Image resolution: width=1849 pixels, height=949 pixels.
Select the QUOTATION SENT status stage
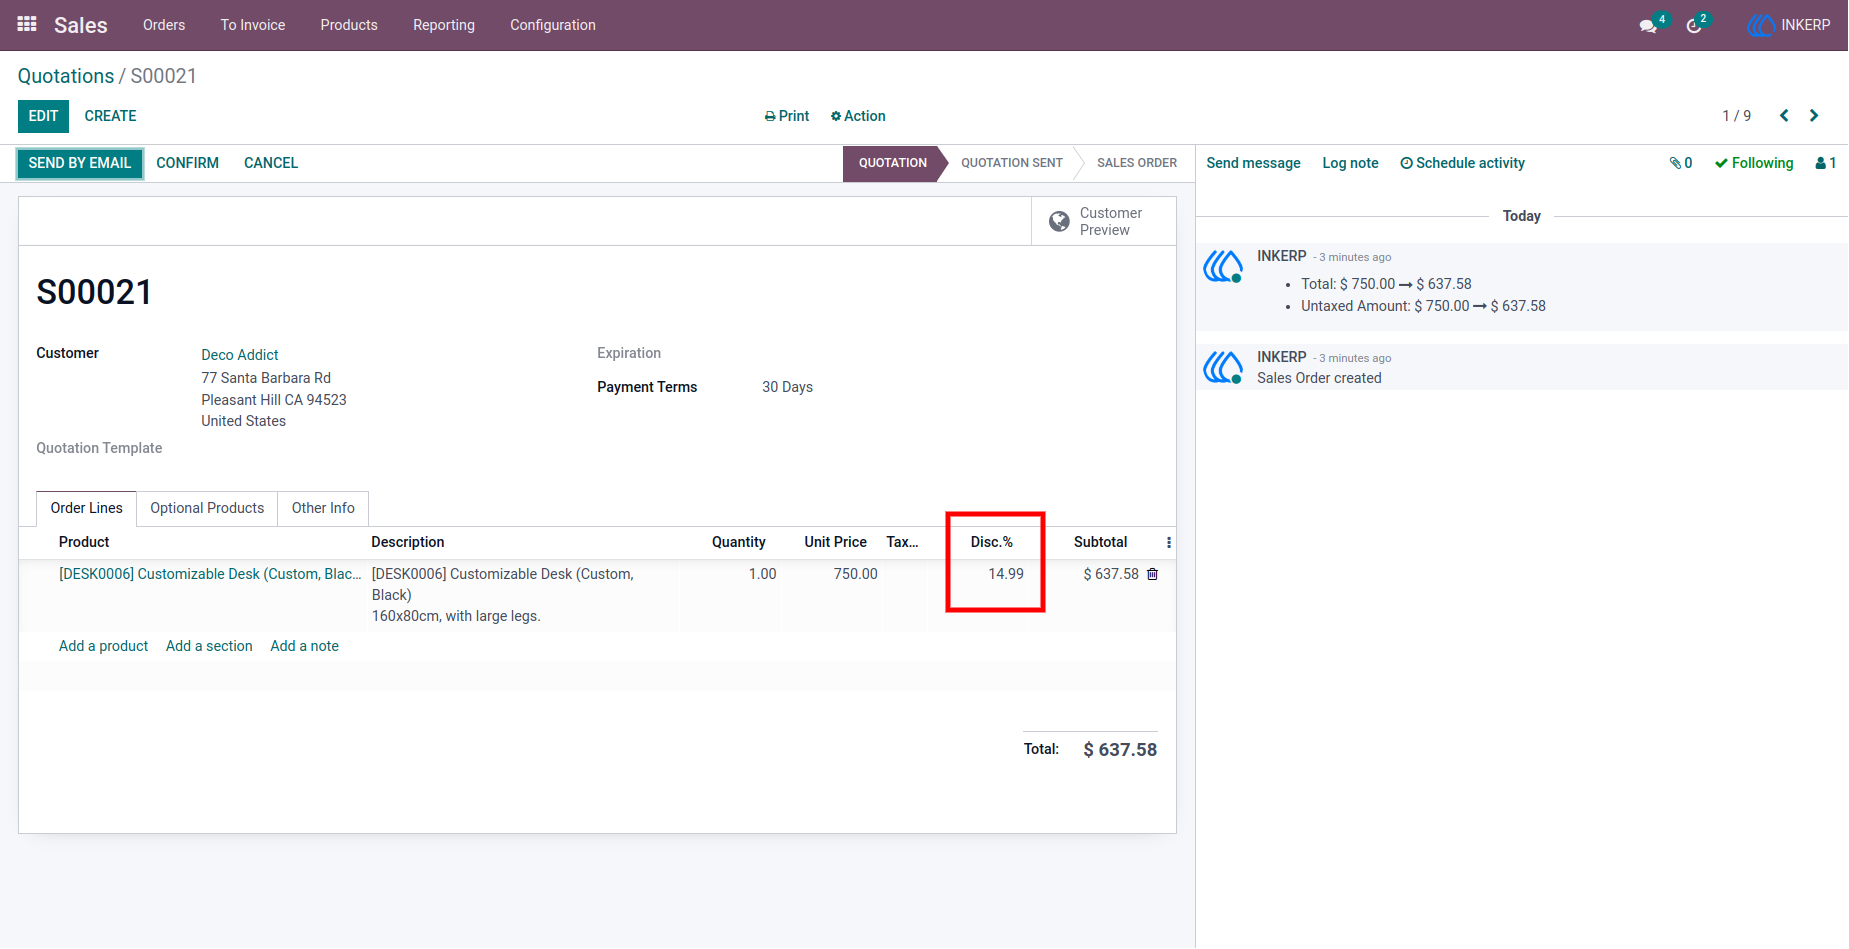[x=1011, y=163]
